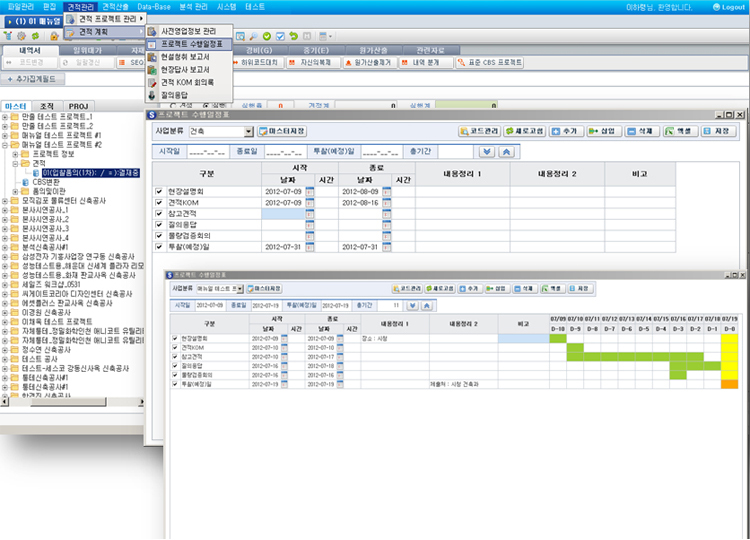Viewport: 750px width, 540px height.
Task: Expand the 품의및이관 tree folder
Action: click(x=16, y=191)
